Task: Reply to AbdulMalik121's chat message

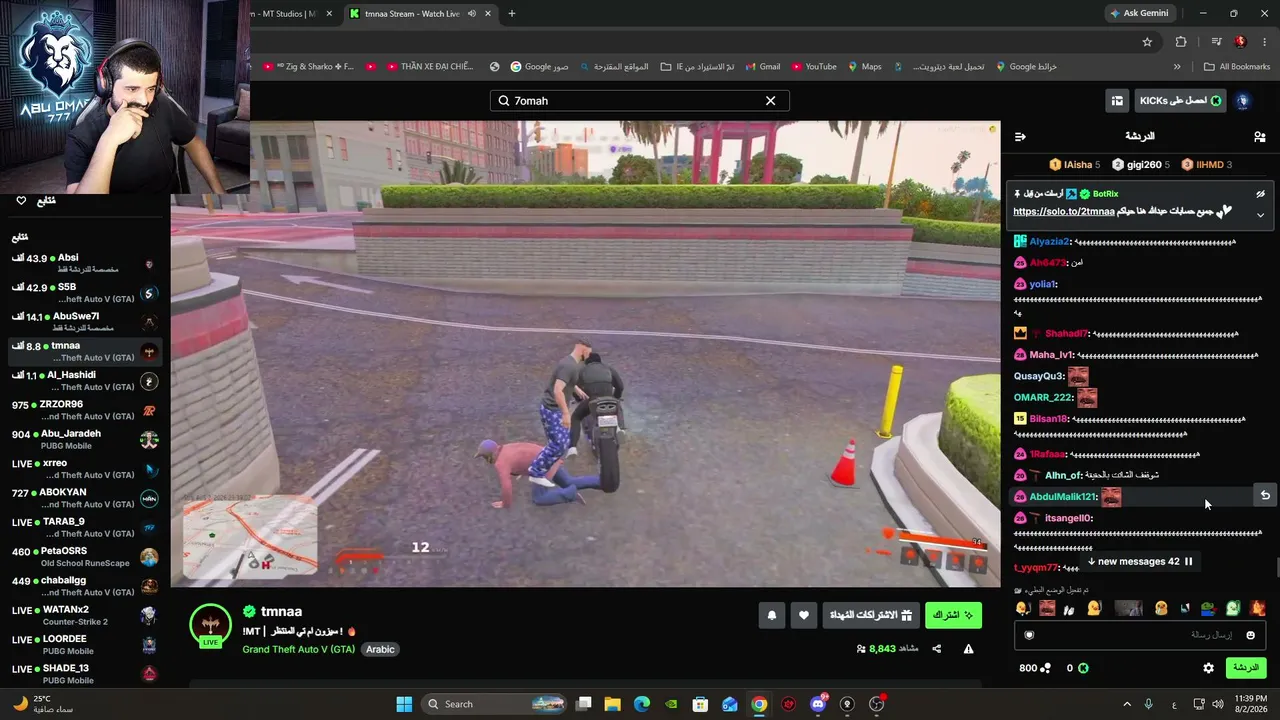Action: click(x=1265, y=495)
